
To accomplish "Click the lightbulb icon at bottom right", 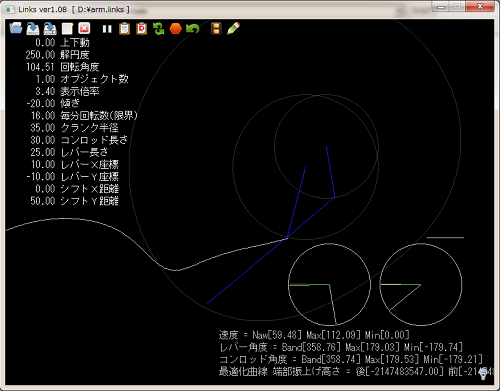I will tap(483, 374).
